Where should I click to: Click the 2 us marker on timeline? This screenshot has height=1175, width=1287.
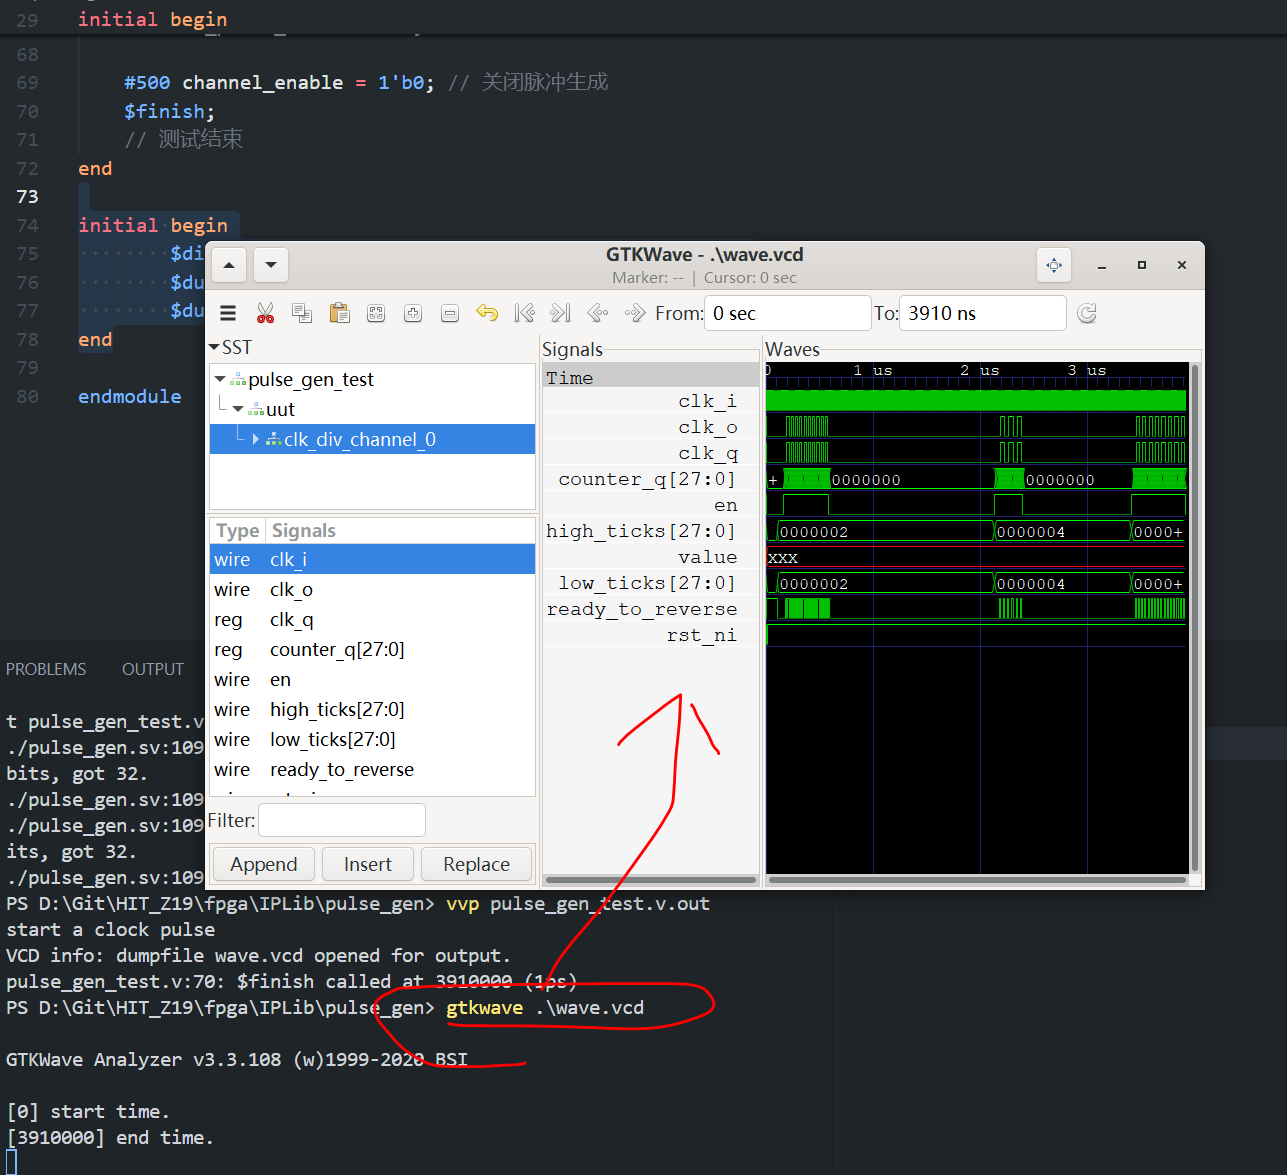980,370
